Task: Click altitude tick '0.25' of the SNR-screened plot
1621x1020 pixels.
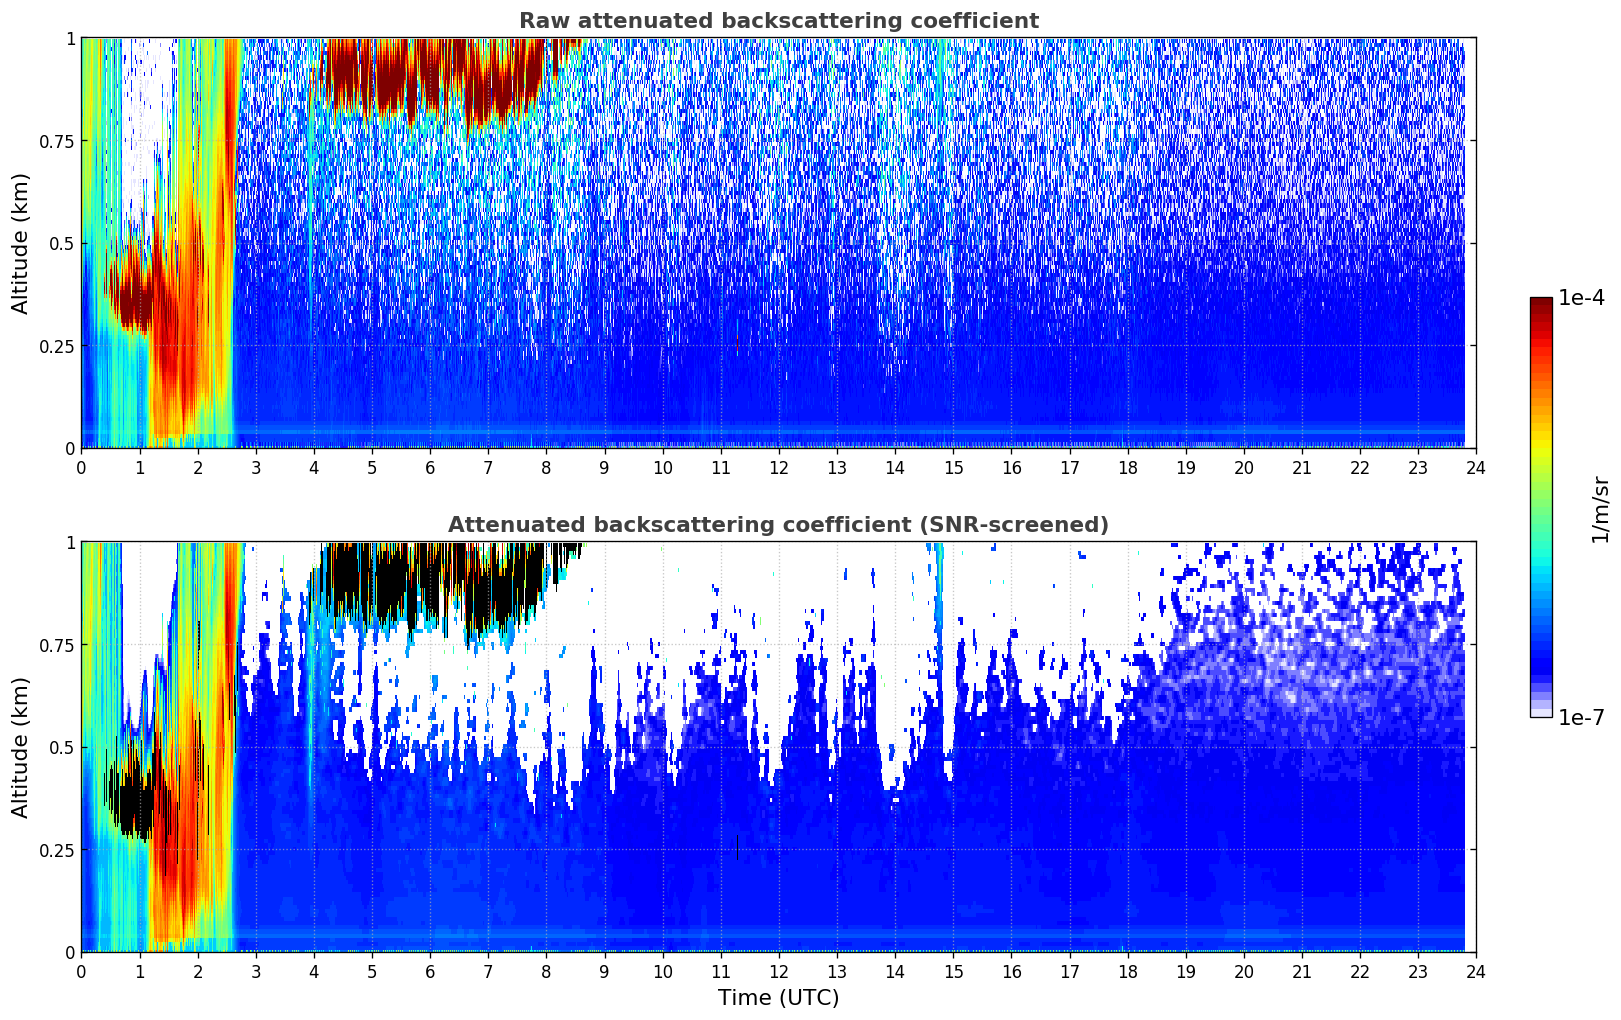Action: tap(56, 850)
